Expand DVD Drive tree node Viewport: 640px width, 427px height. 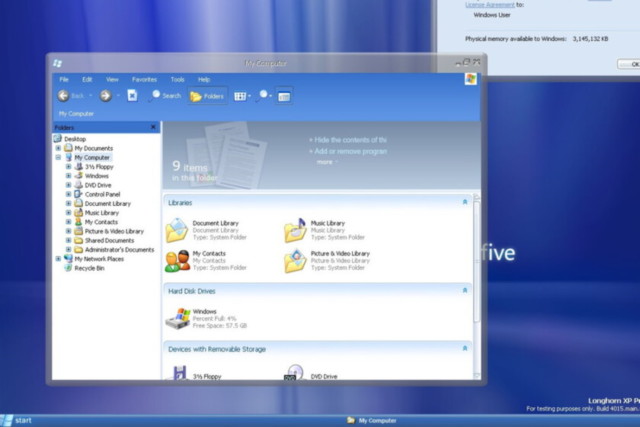coord(69,185)
